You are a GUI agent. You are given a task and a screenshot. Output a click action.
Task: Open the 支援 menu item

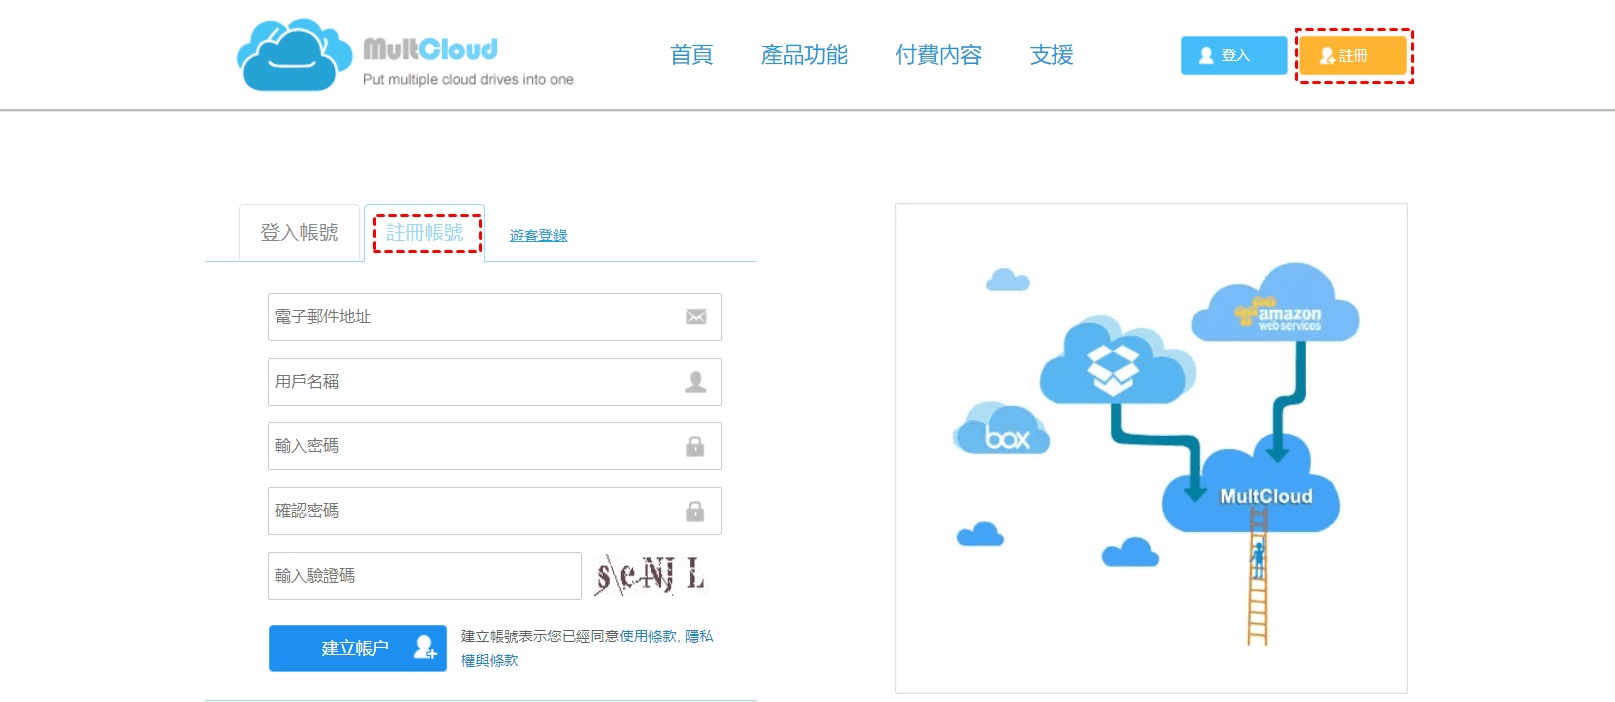1052,55
